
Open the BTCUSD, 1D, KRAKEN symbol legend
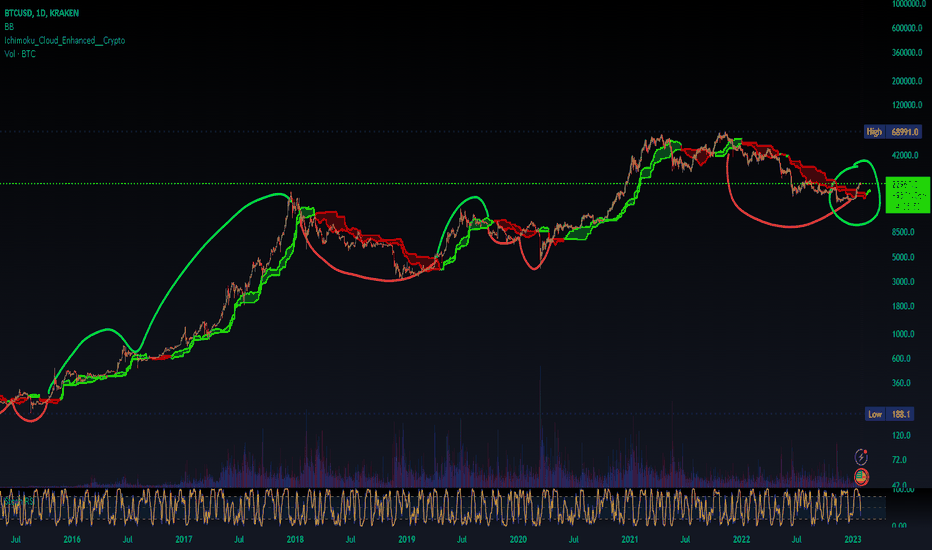[x=42, y=13]
